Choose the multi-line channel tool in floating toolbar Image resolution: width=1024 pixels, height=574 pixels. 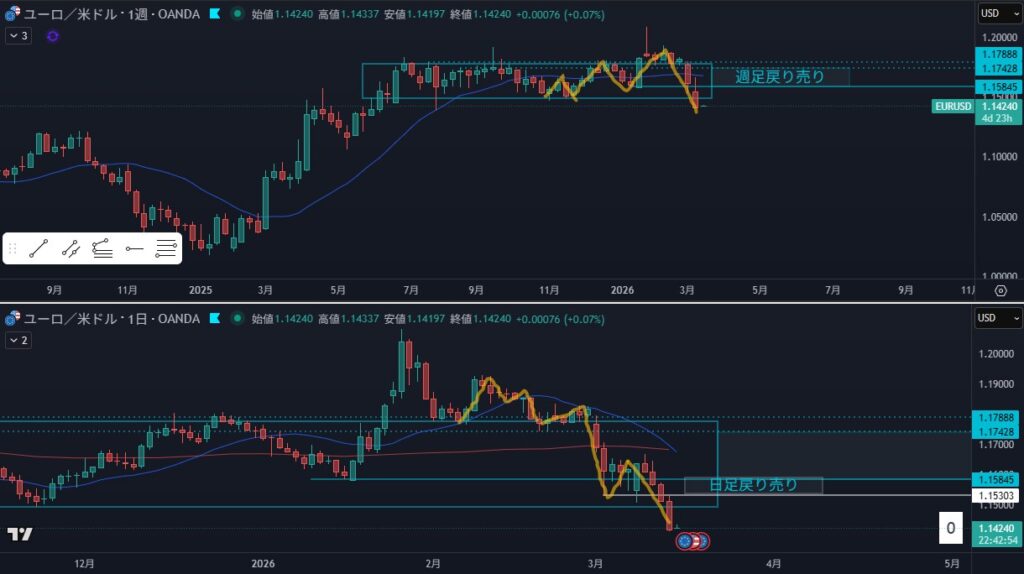click(102, 249)
